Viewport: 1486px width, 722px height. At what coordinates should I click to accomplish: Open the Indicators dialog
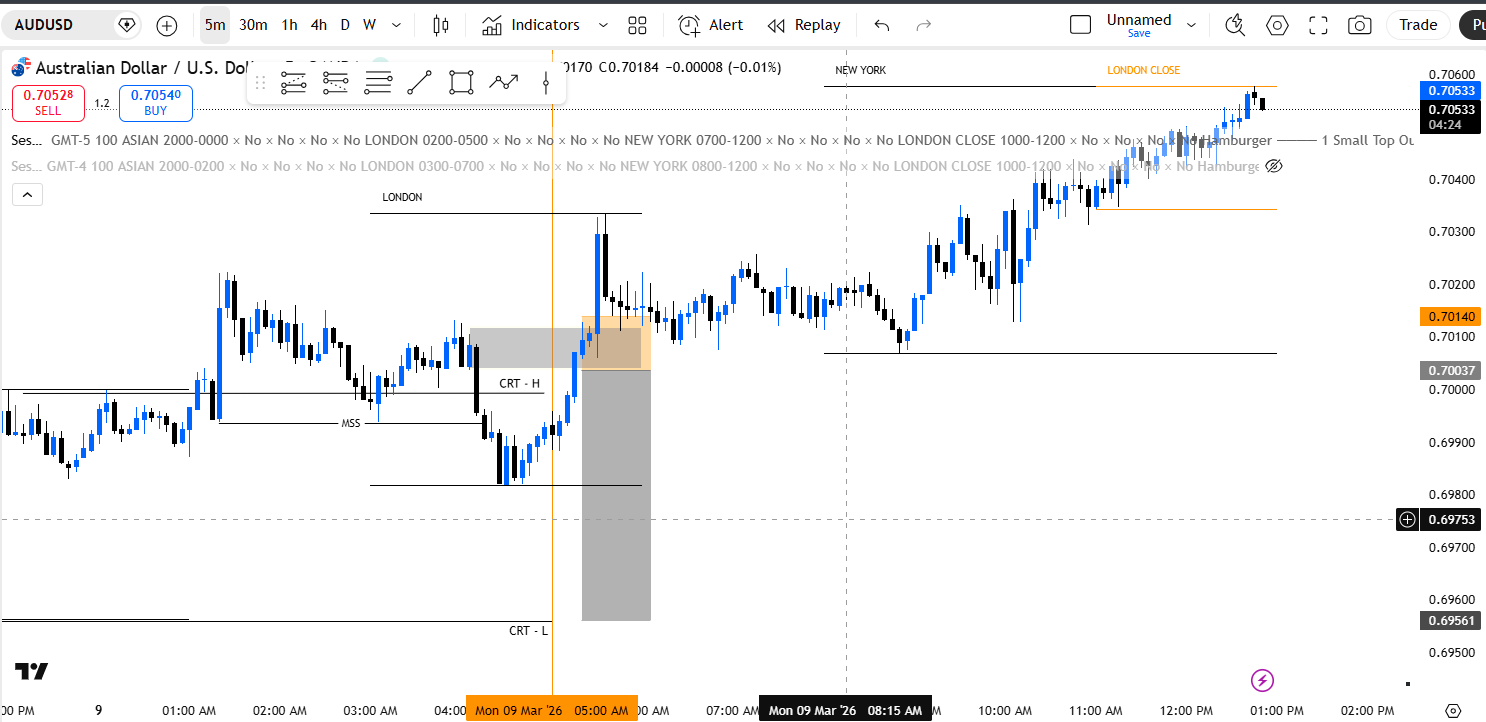[530, 25]
